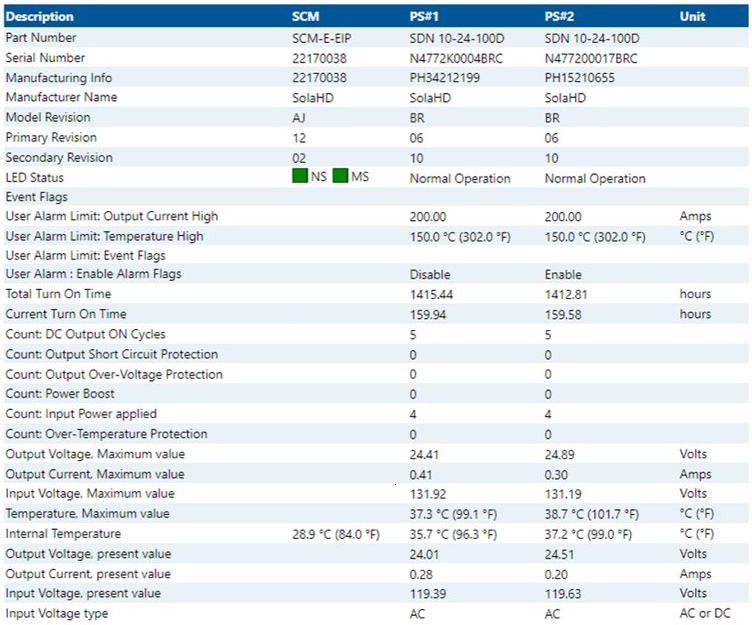
Task: Click the AC or DC unit text
Action: [x=705, y=613]
